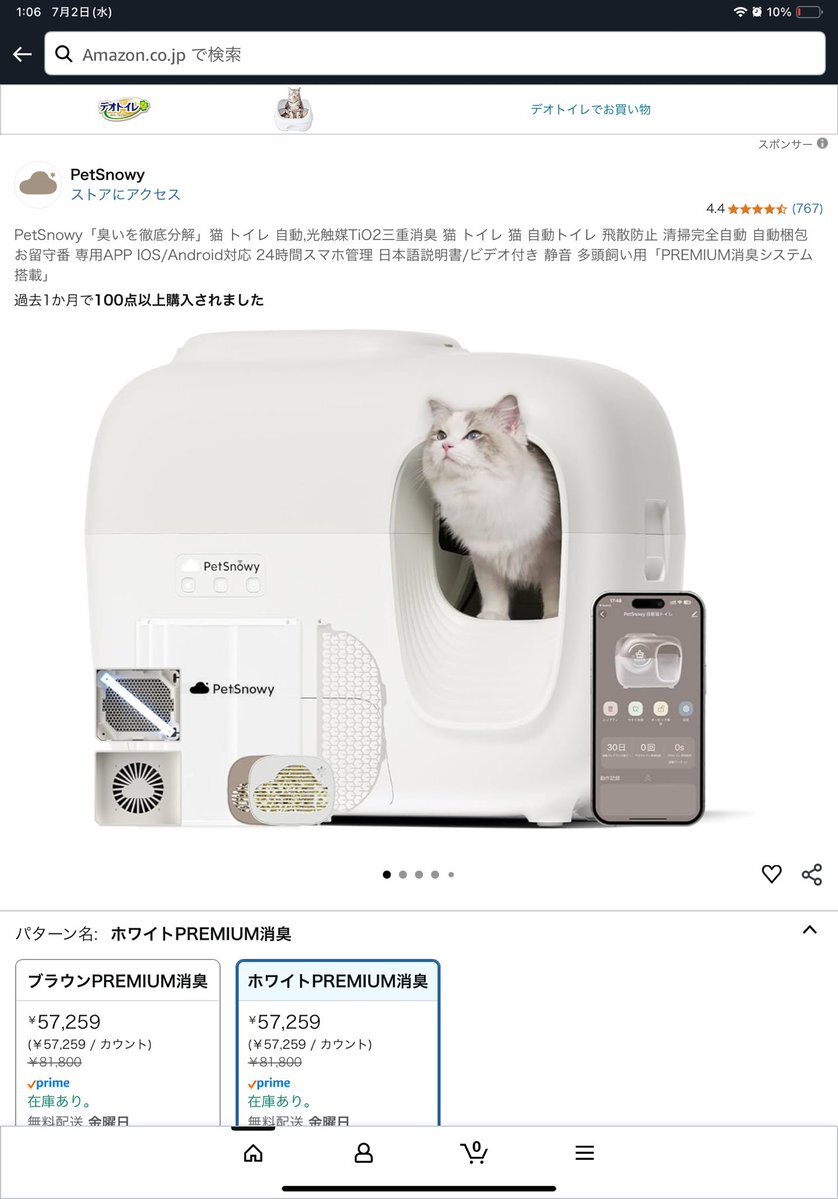Collapse the パターン名 section chevron
This screenshot has width=838, height=1199.
click(810, 930)
